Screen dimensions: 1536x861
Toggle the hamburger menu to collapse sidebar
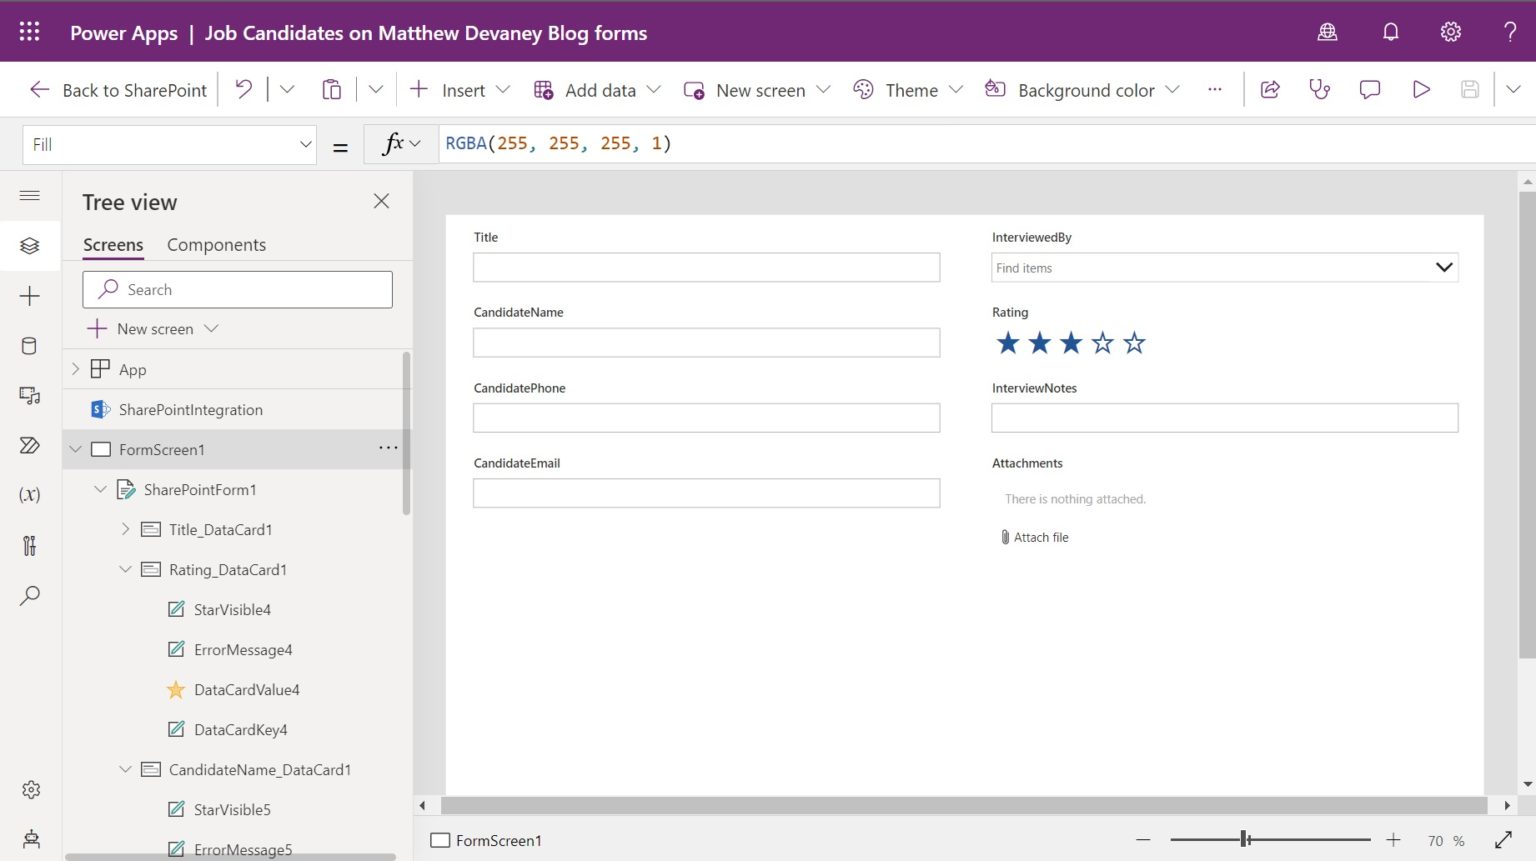coord(30,196)
